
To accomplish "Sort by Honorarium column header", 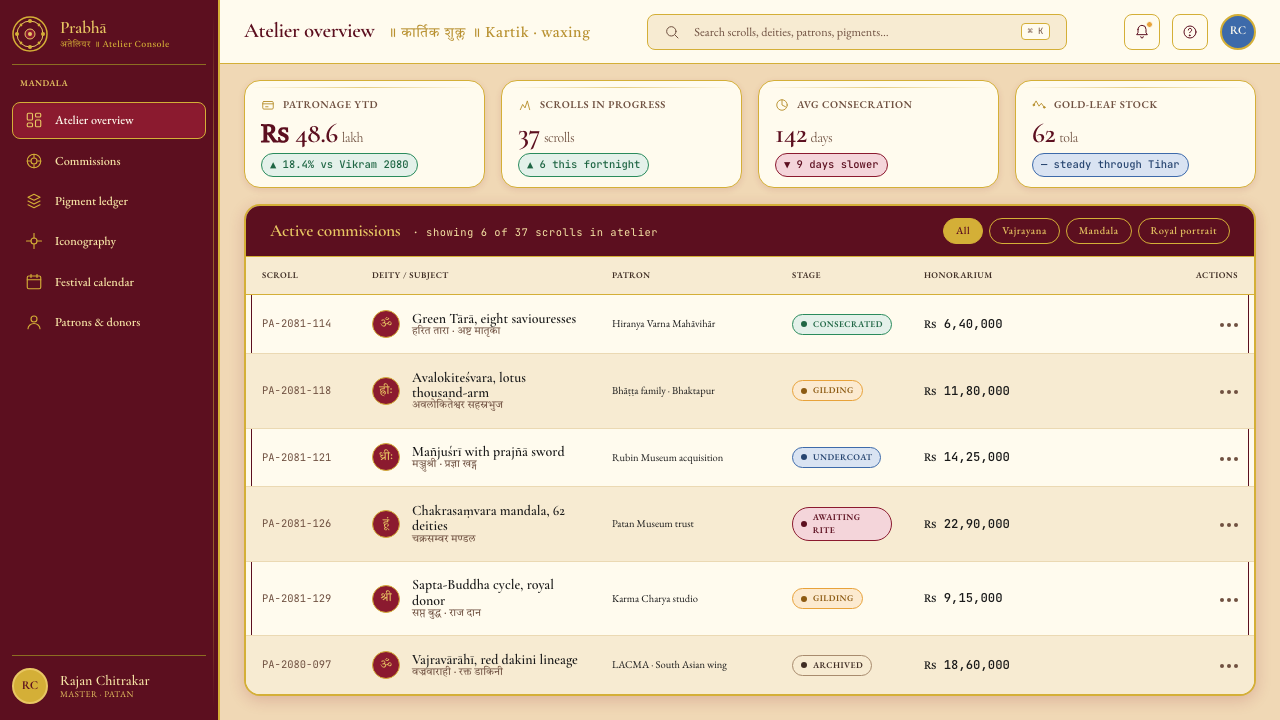I will point(958,275).
